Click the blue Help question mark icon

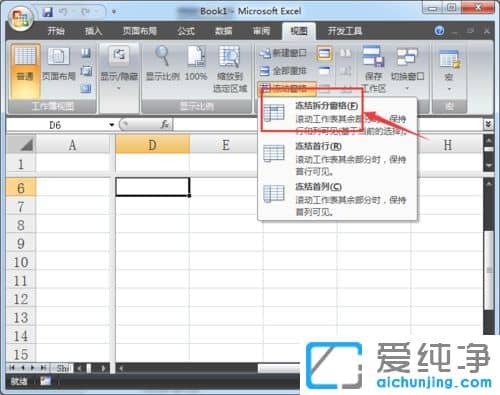click(439, 31)
